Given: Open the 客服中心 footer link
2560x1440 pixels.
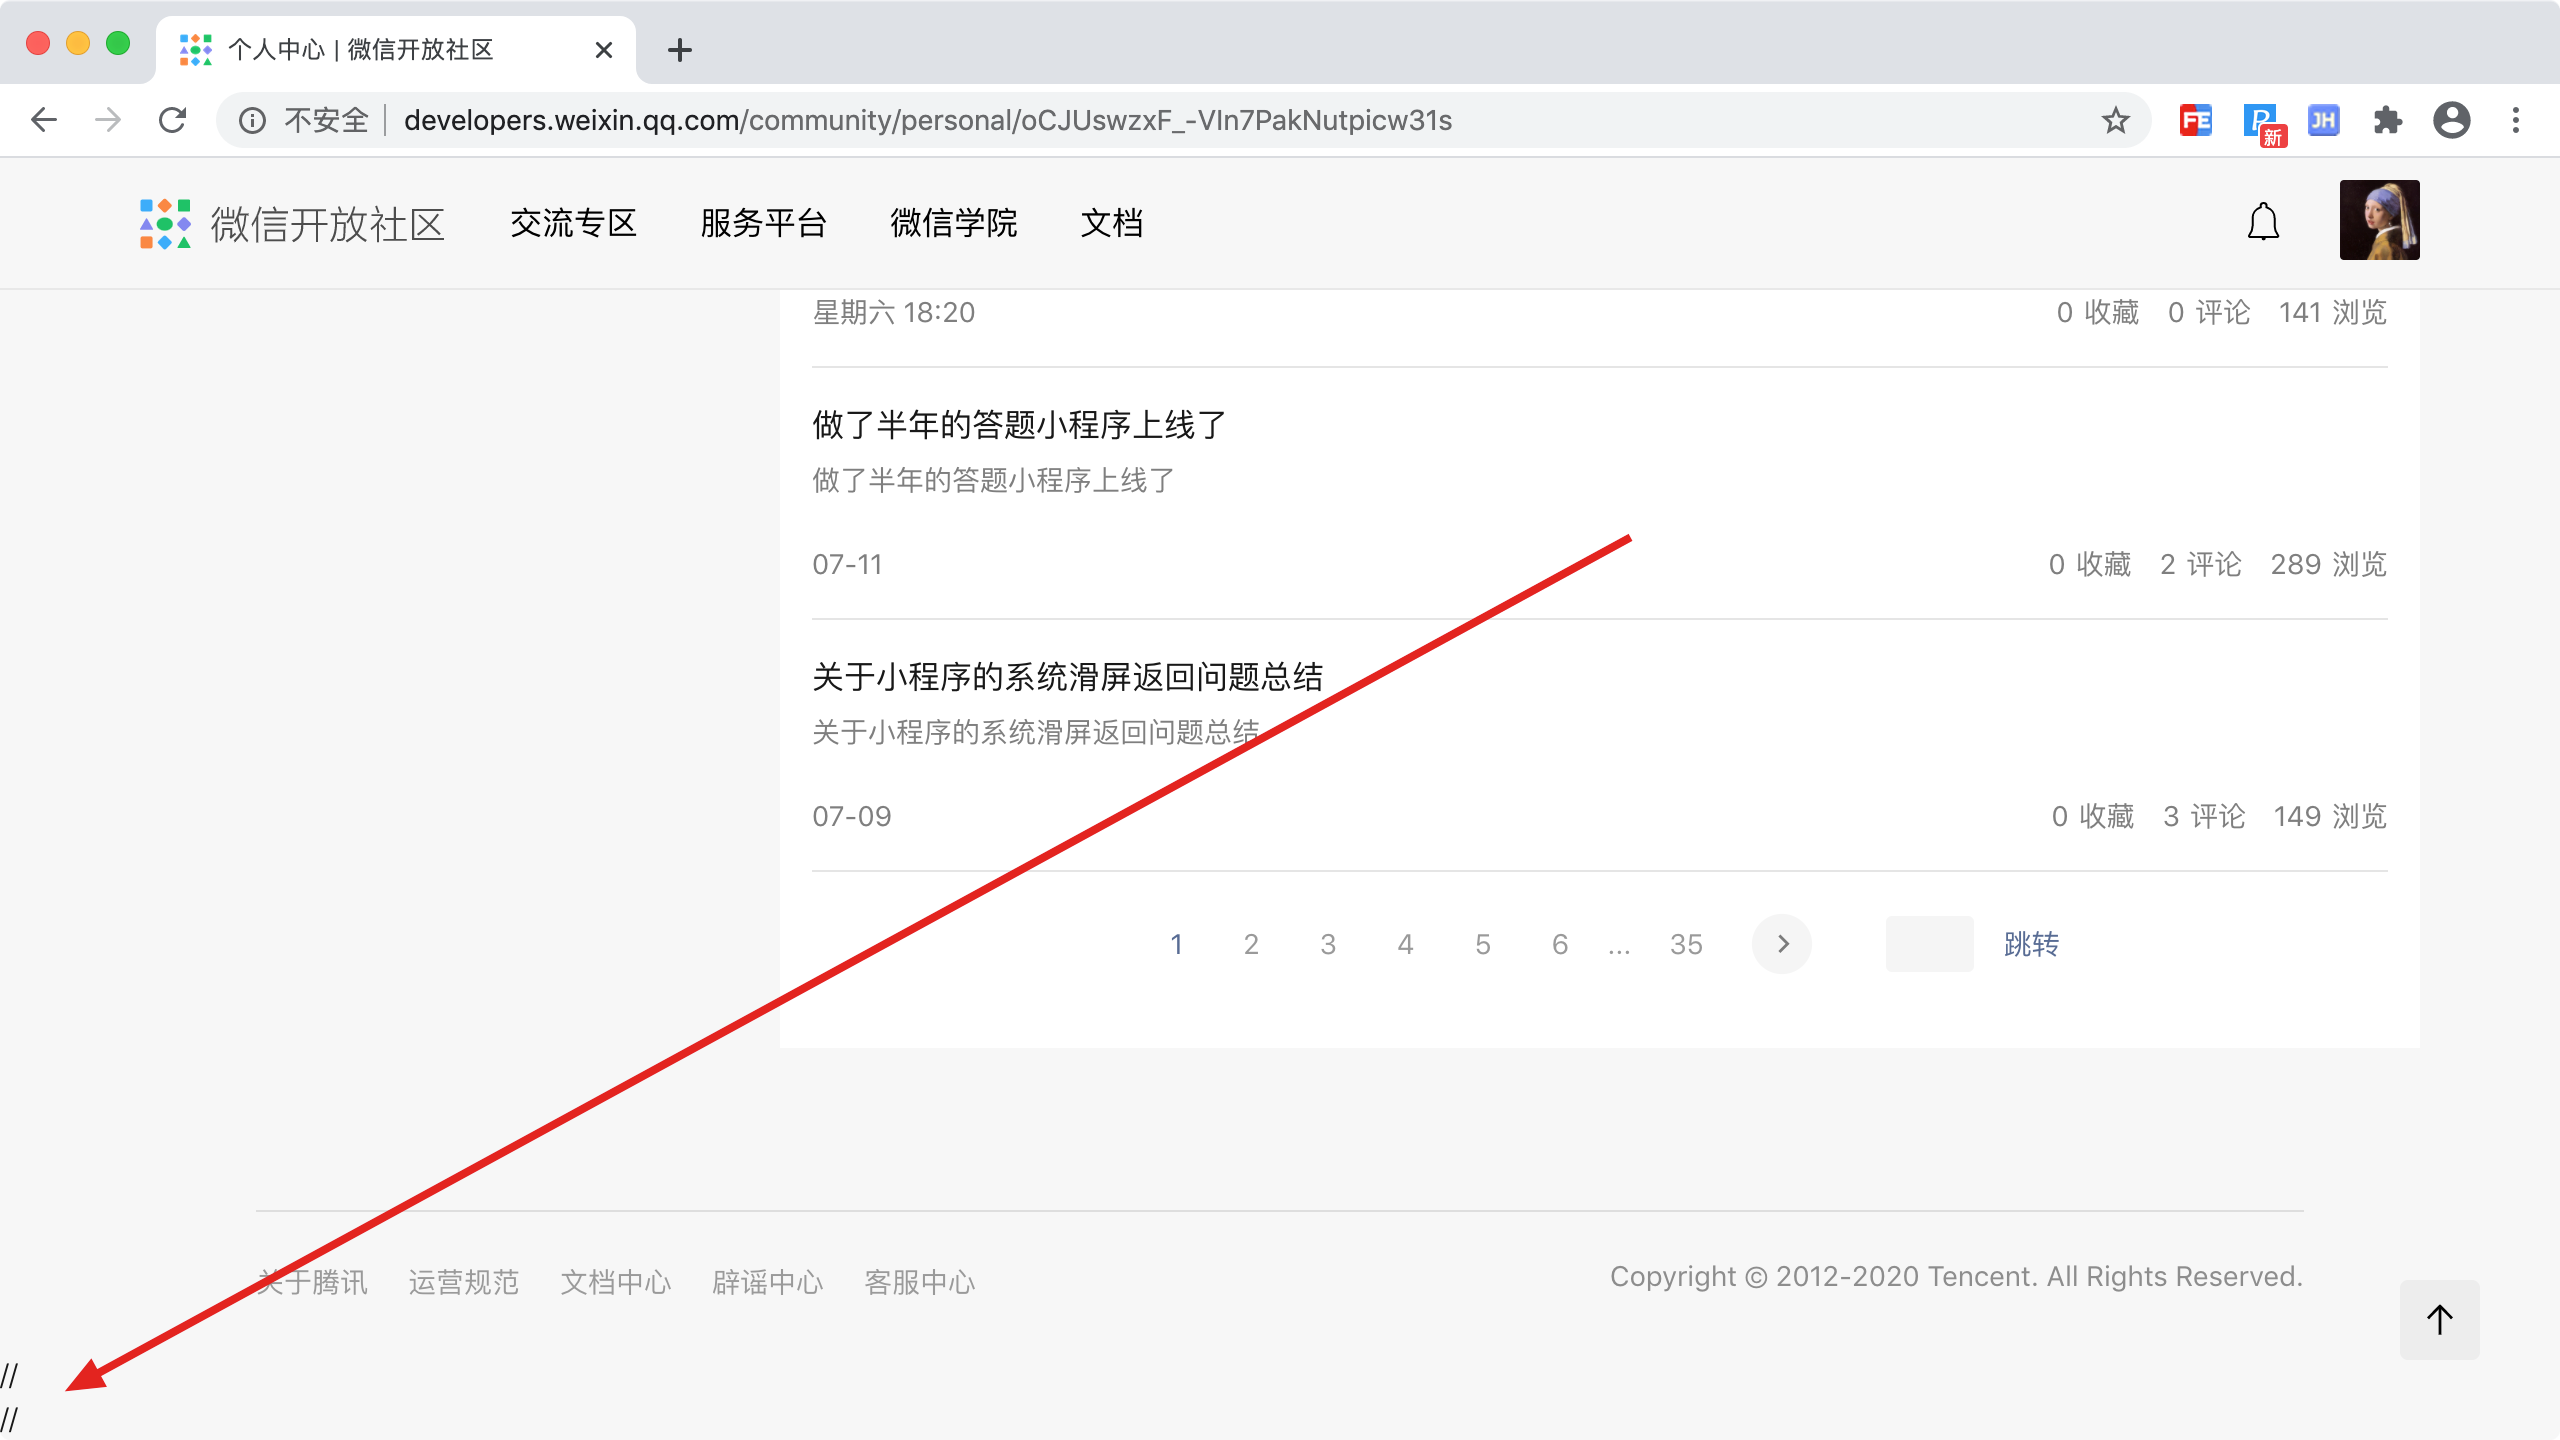Looking at the screenshot, I should (x=919, y=1282).
